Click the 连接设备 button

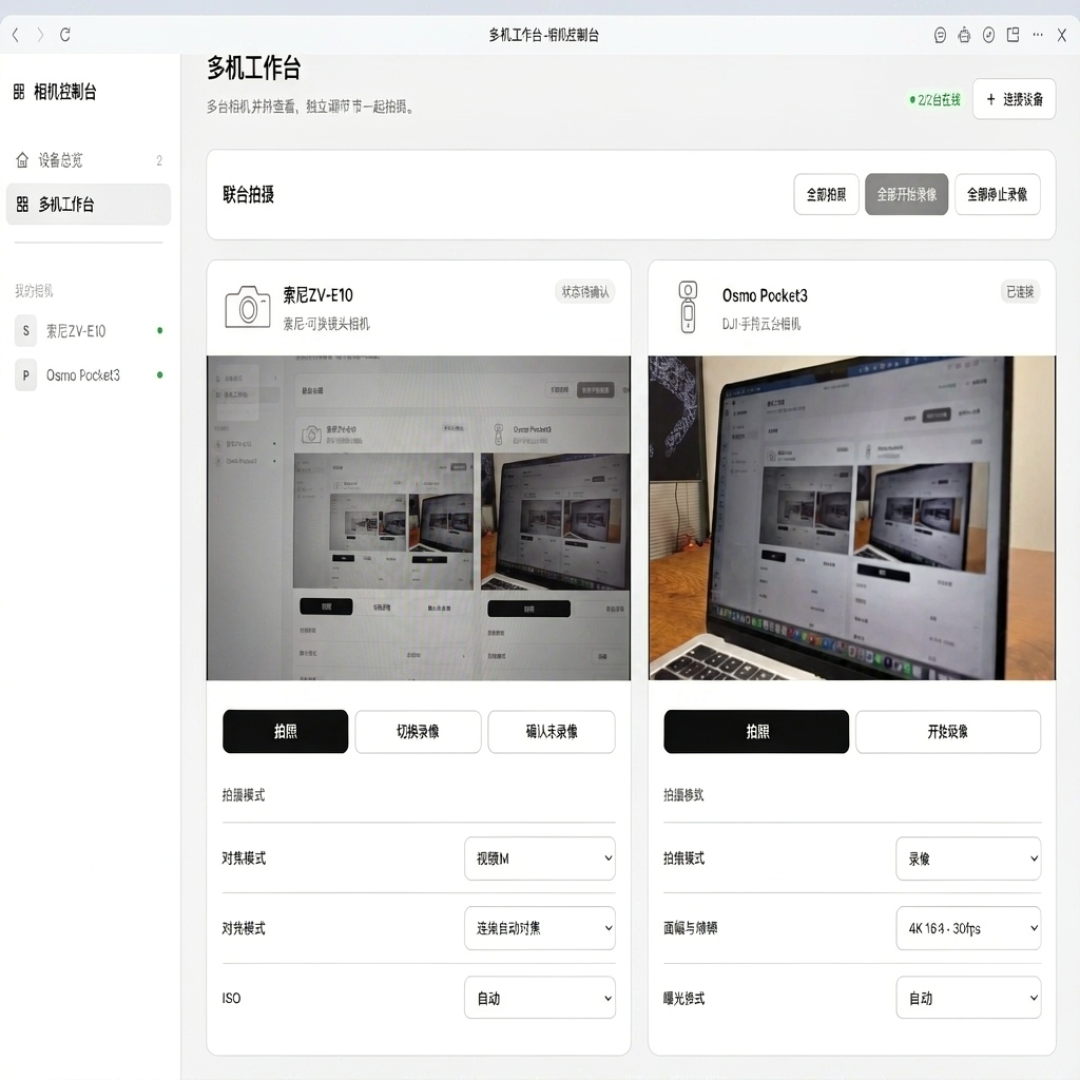click(1014, 99)
